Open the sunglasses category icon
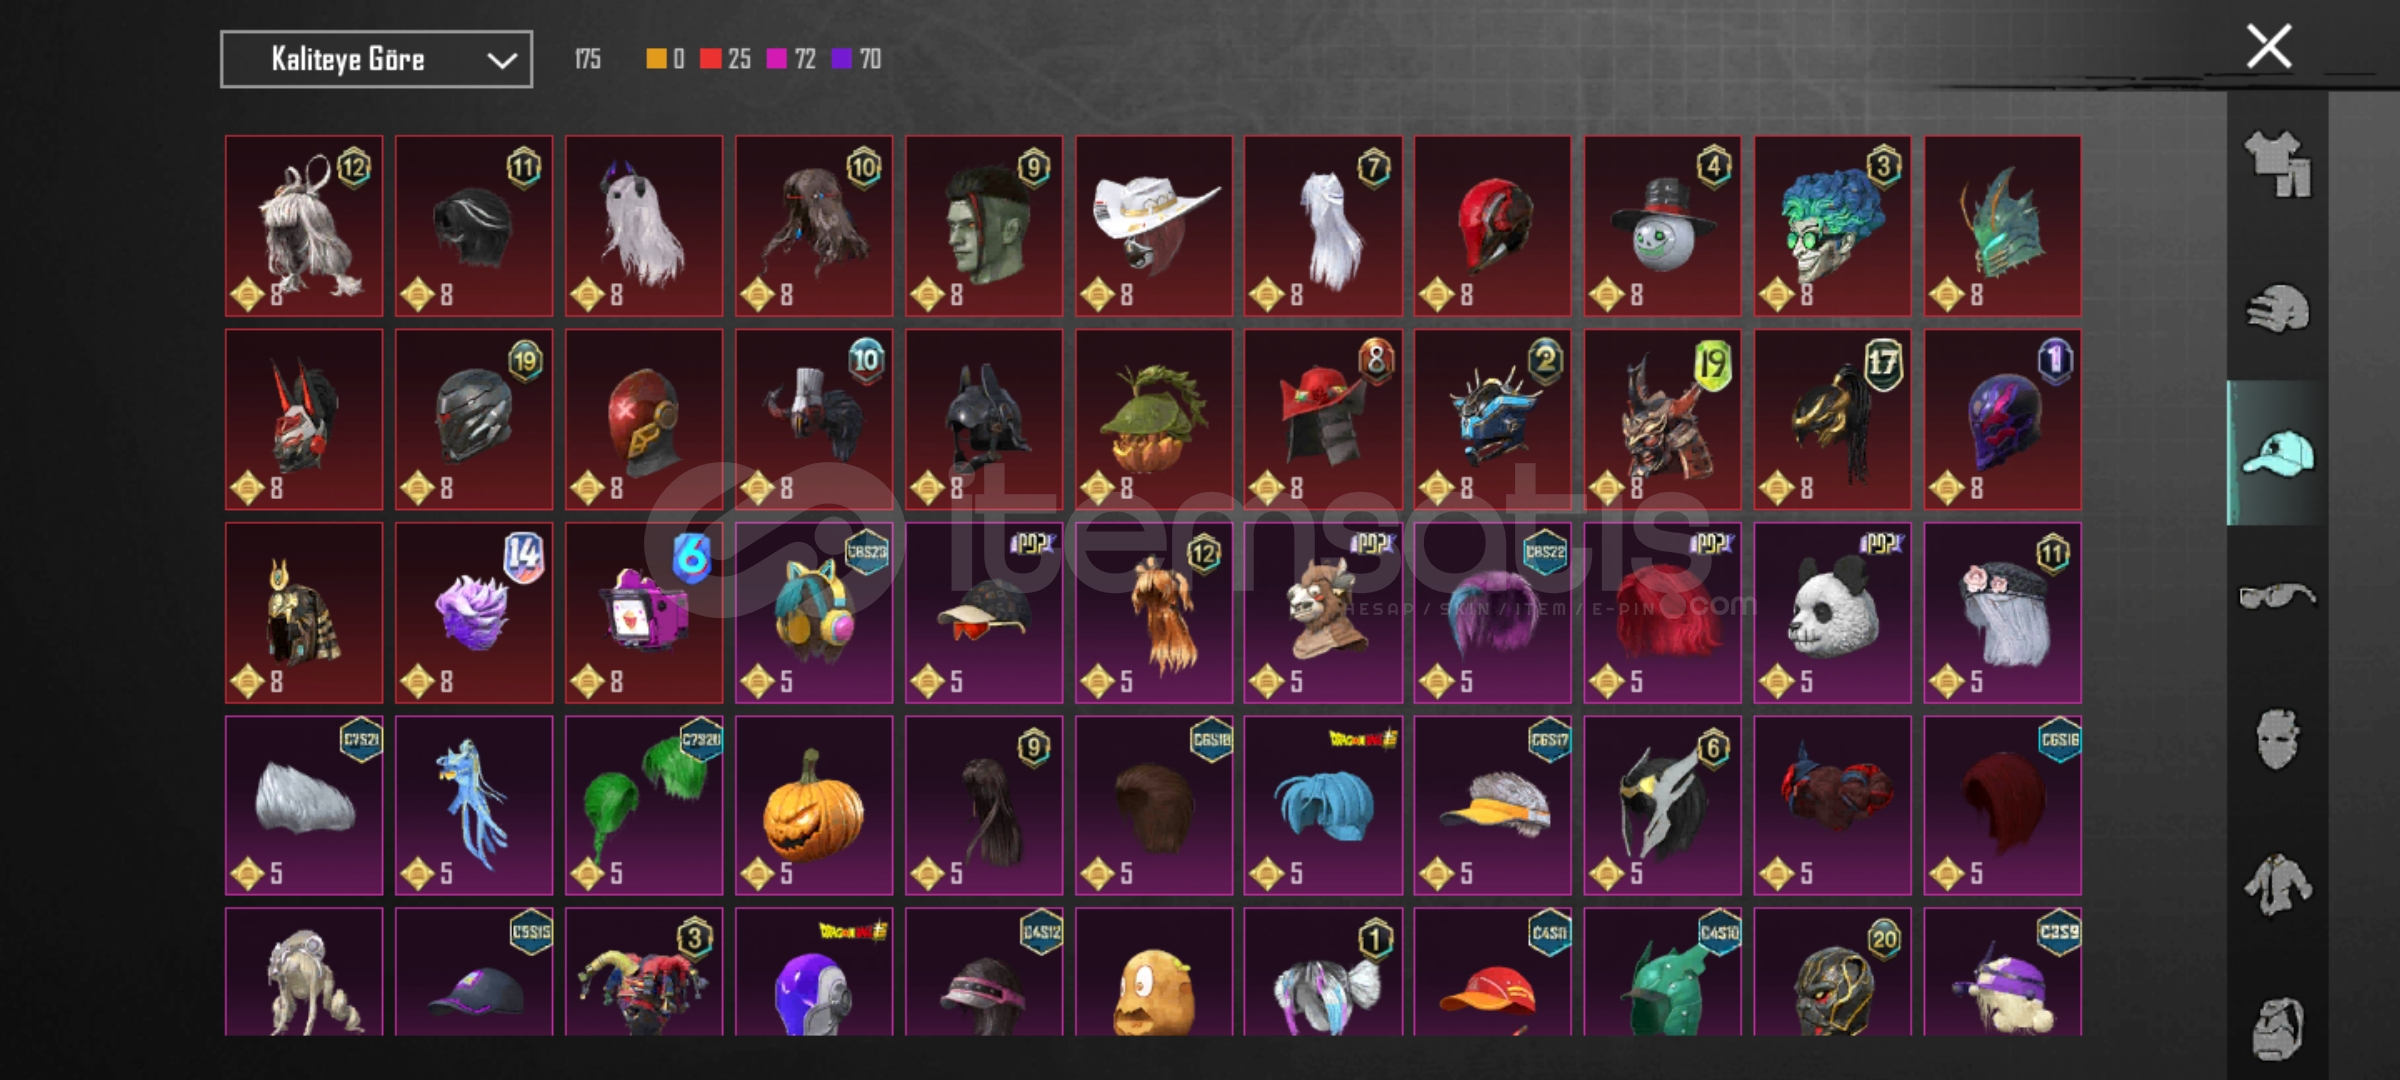 point(2277,597)
